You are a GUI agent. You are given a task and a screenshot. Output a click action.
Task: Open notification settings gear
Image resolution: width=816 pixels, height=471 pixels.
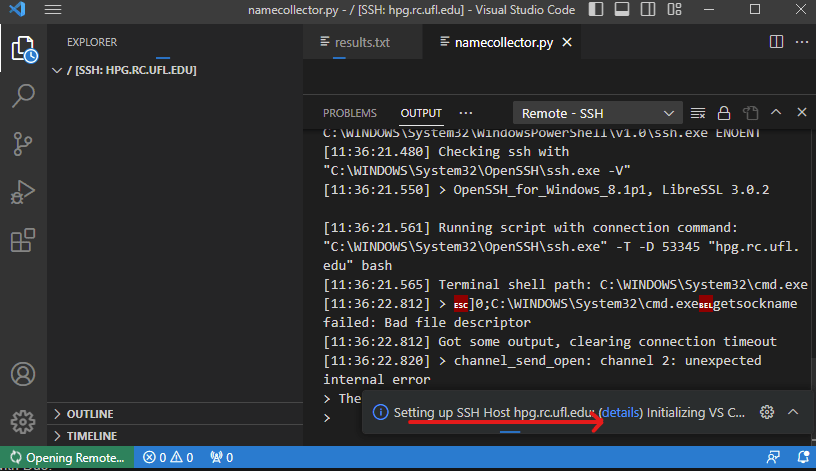[767, 412]
